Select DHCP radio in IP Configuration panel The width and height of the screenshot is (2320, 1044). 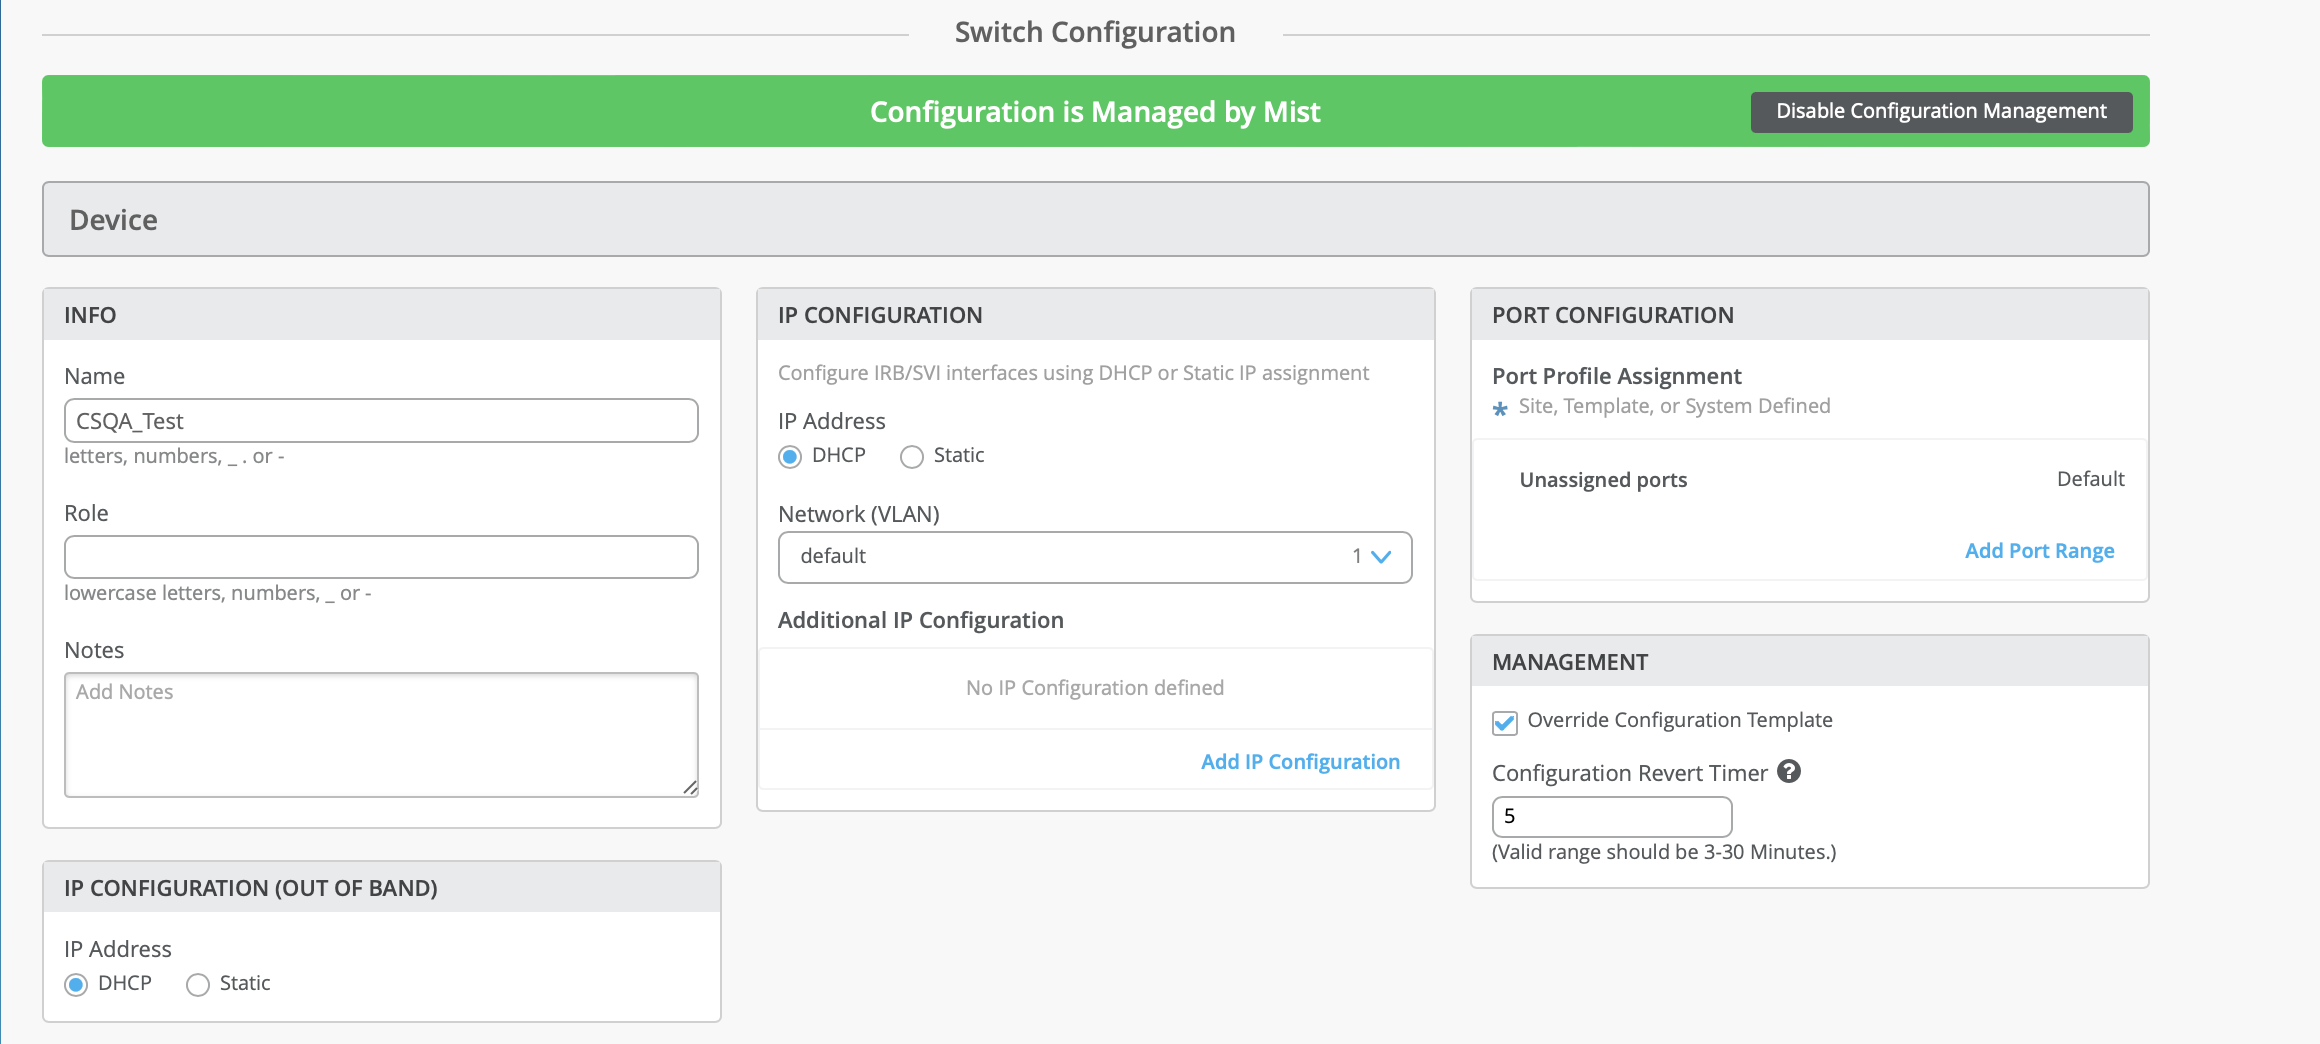coord(790,457)
